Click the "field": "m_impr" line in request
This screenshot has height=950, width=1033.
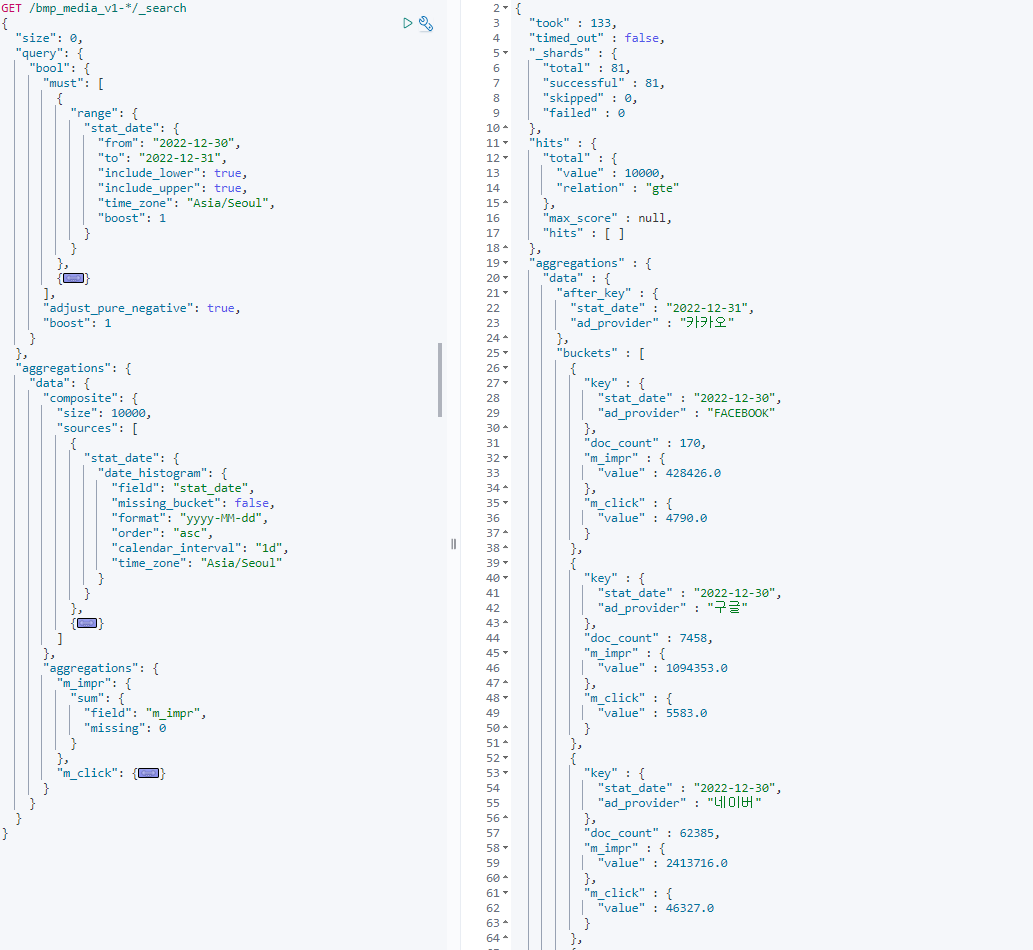145,713
